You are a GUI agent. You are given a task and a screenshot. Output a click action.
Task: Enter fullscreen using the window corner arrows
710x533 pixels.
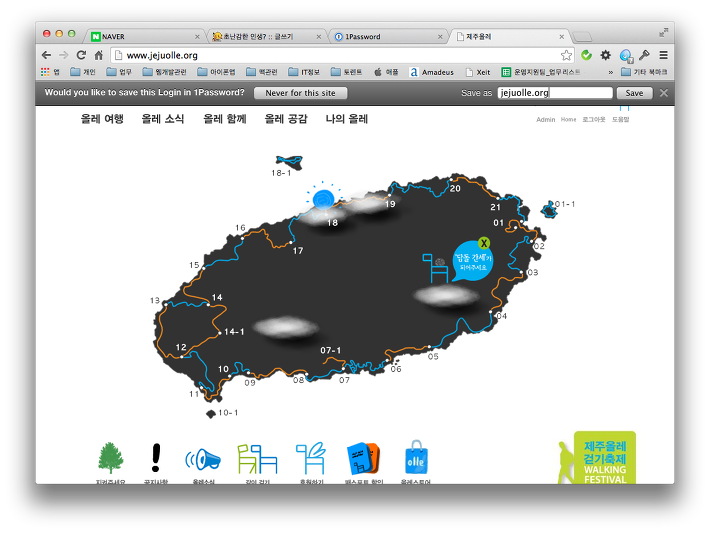click(663, 33)
